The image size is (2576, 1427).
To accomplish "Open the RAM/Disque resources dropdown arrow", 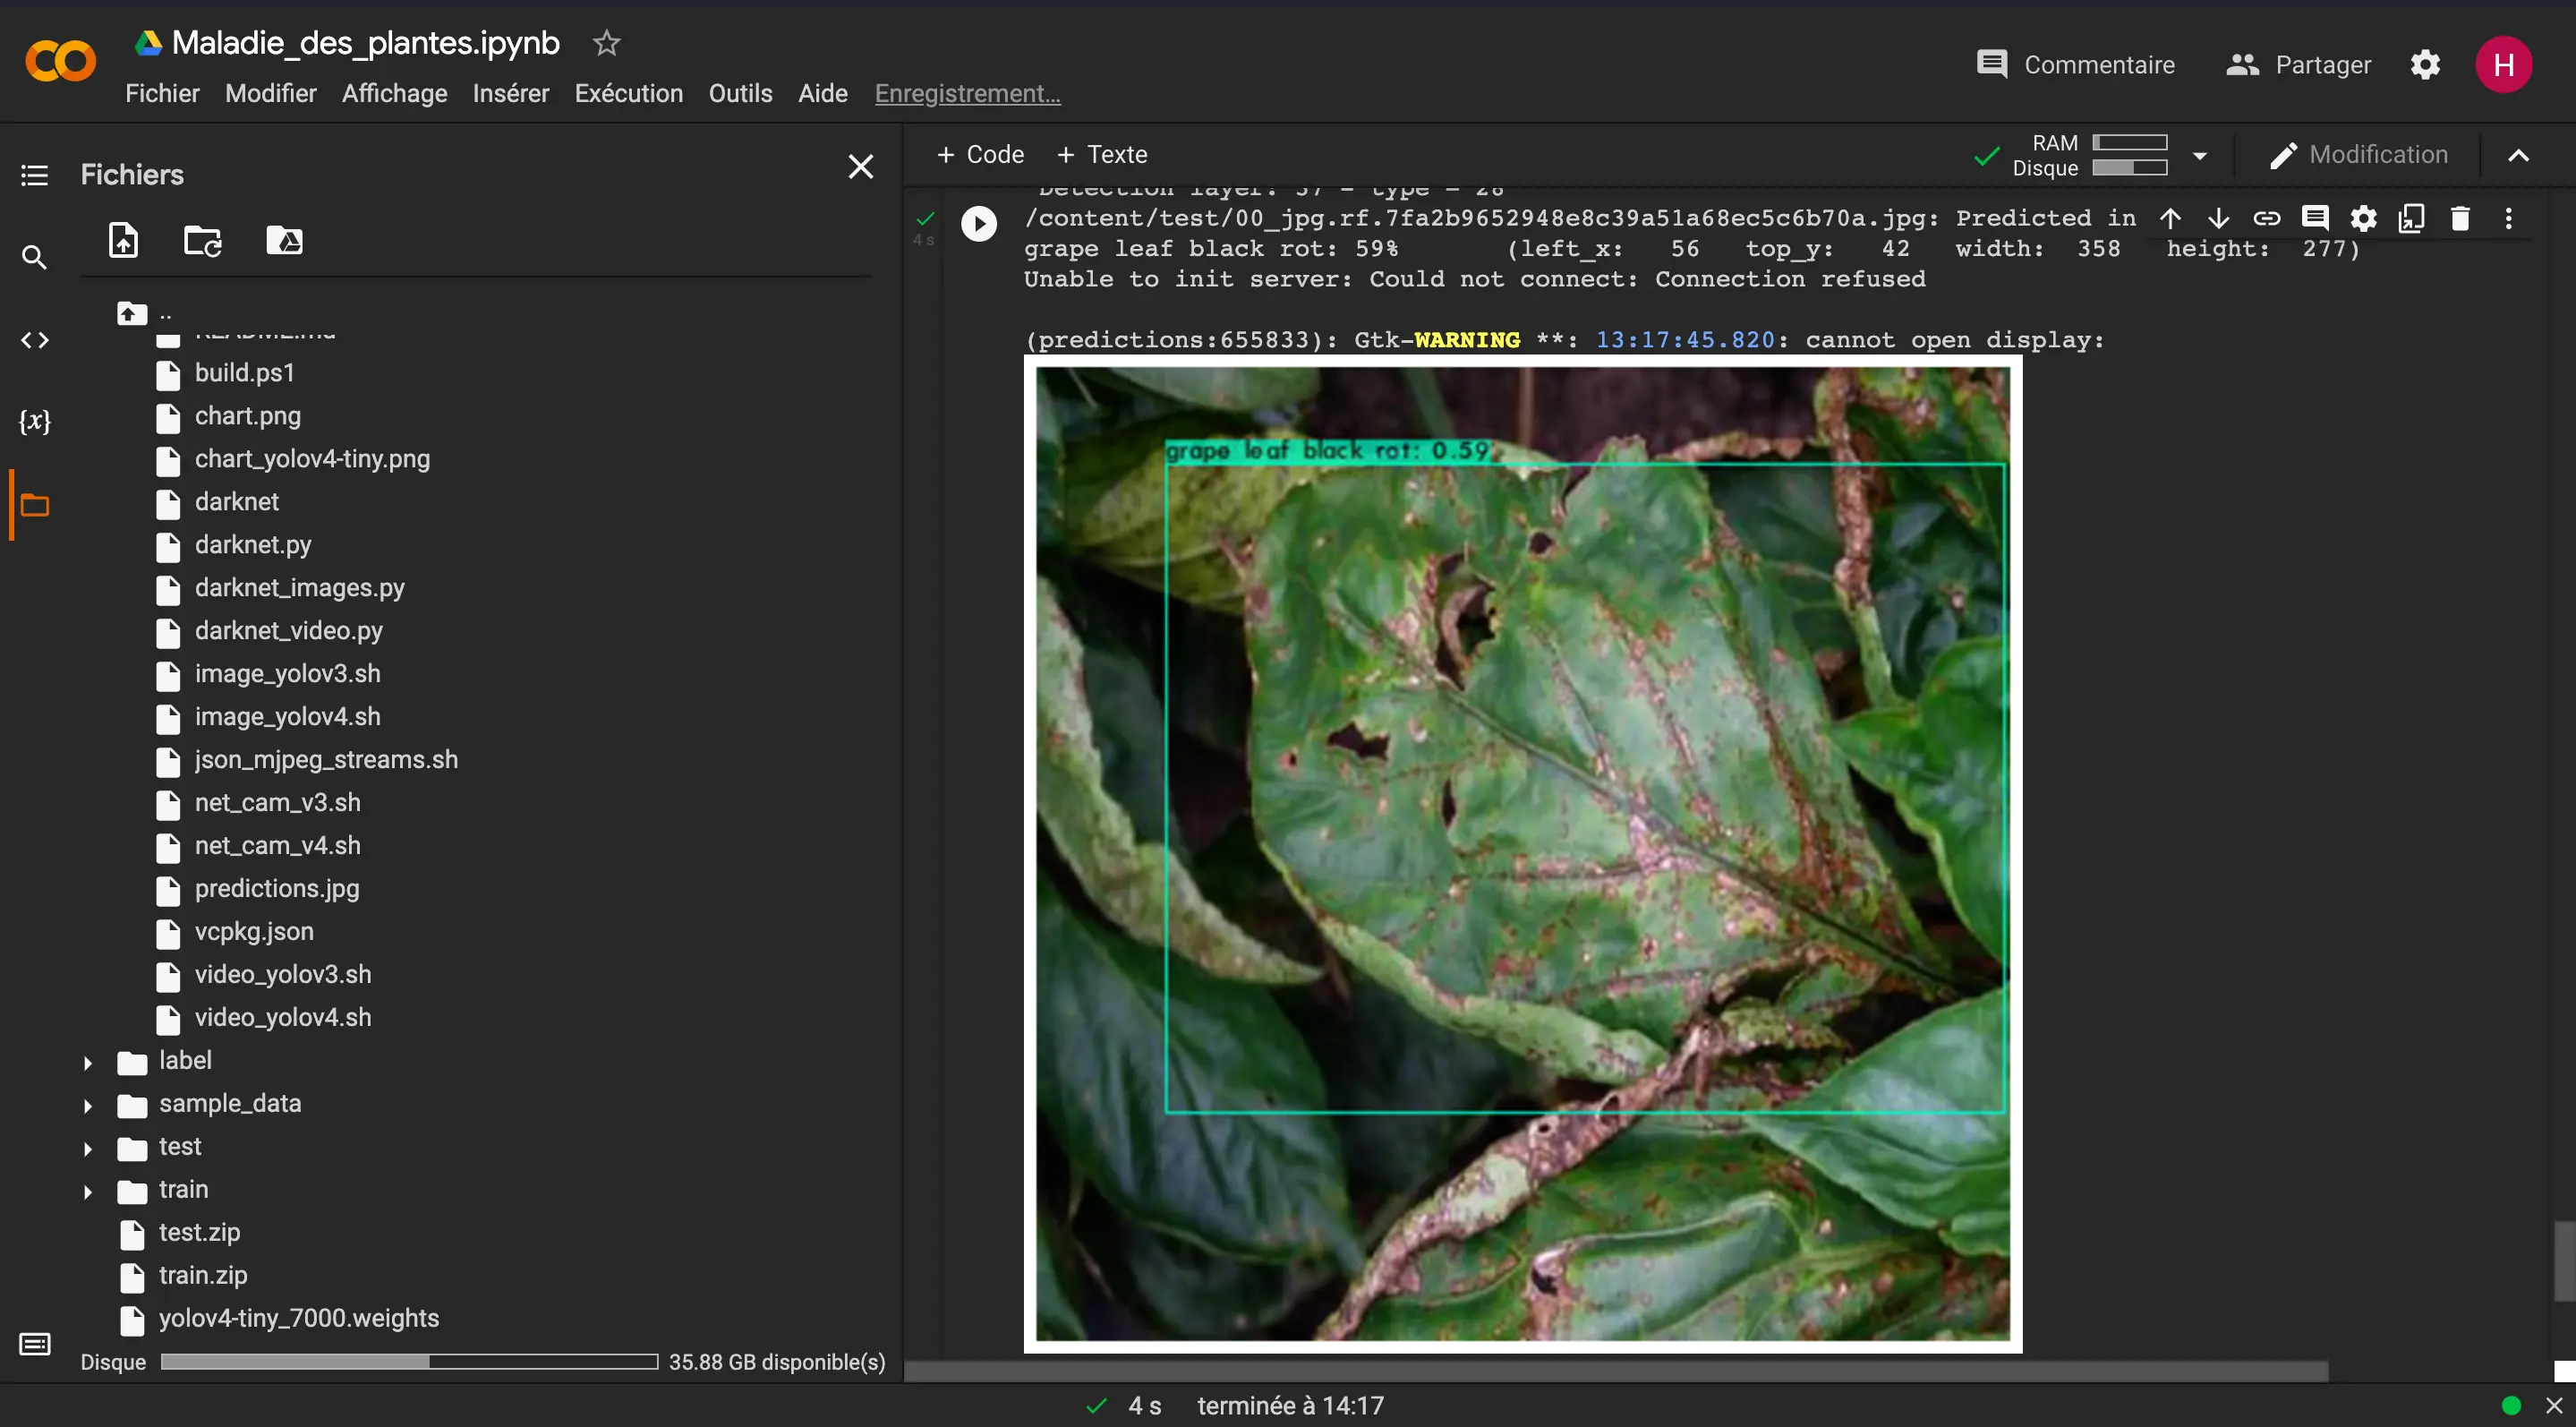I will (2199, 156).
